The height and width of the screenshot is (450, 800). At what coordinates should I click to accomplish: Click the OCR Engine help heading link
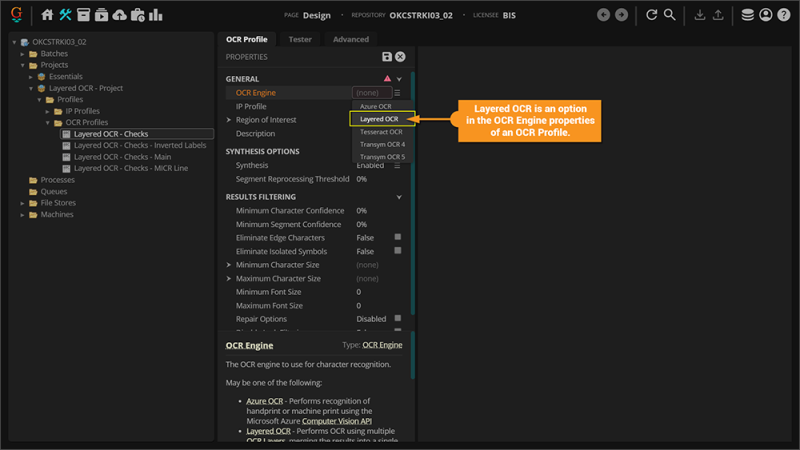point(249,345)
